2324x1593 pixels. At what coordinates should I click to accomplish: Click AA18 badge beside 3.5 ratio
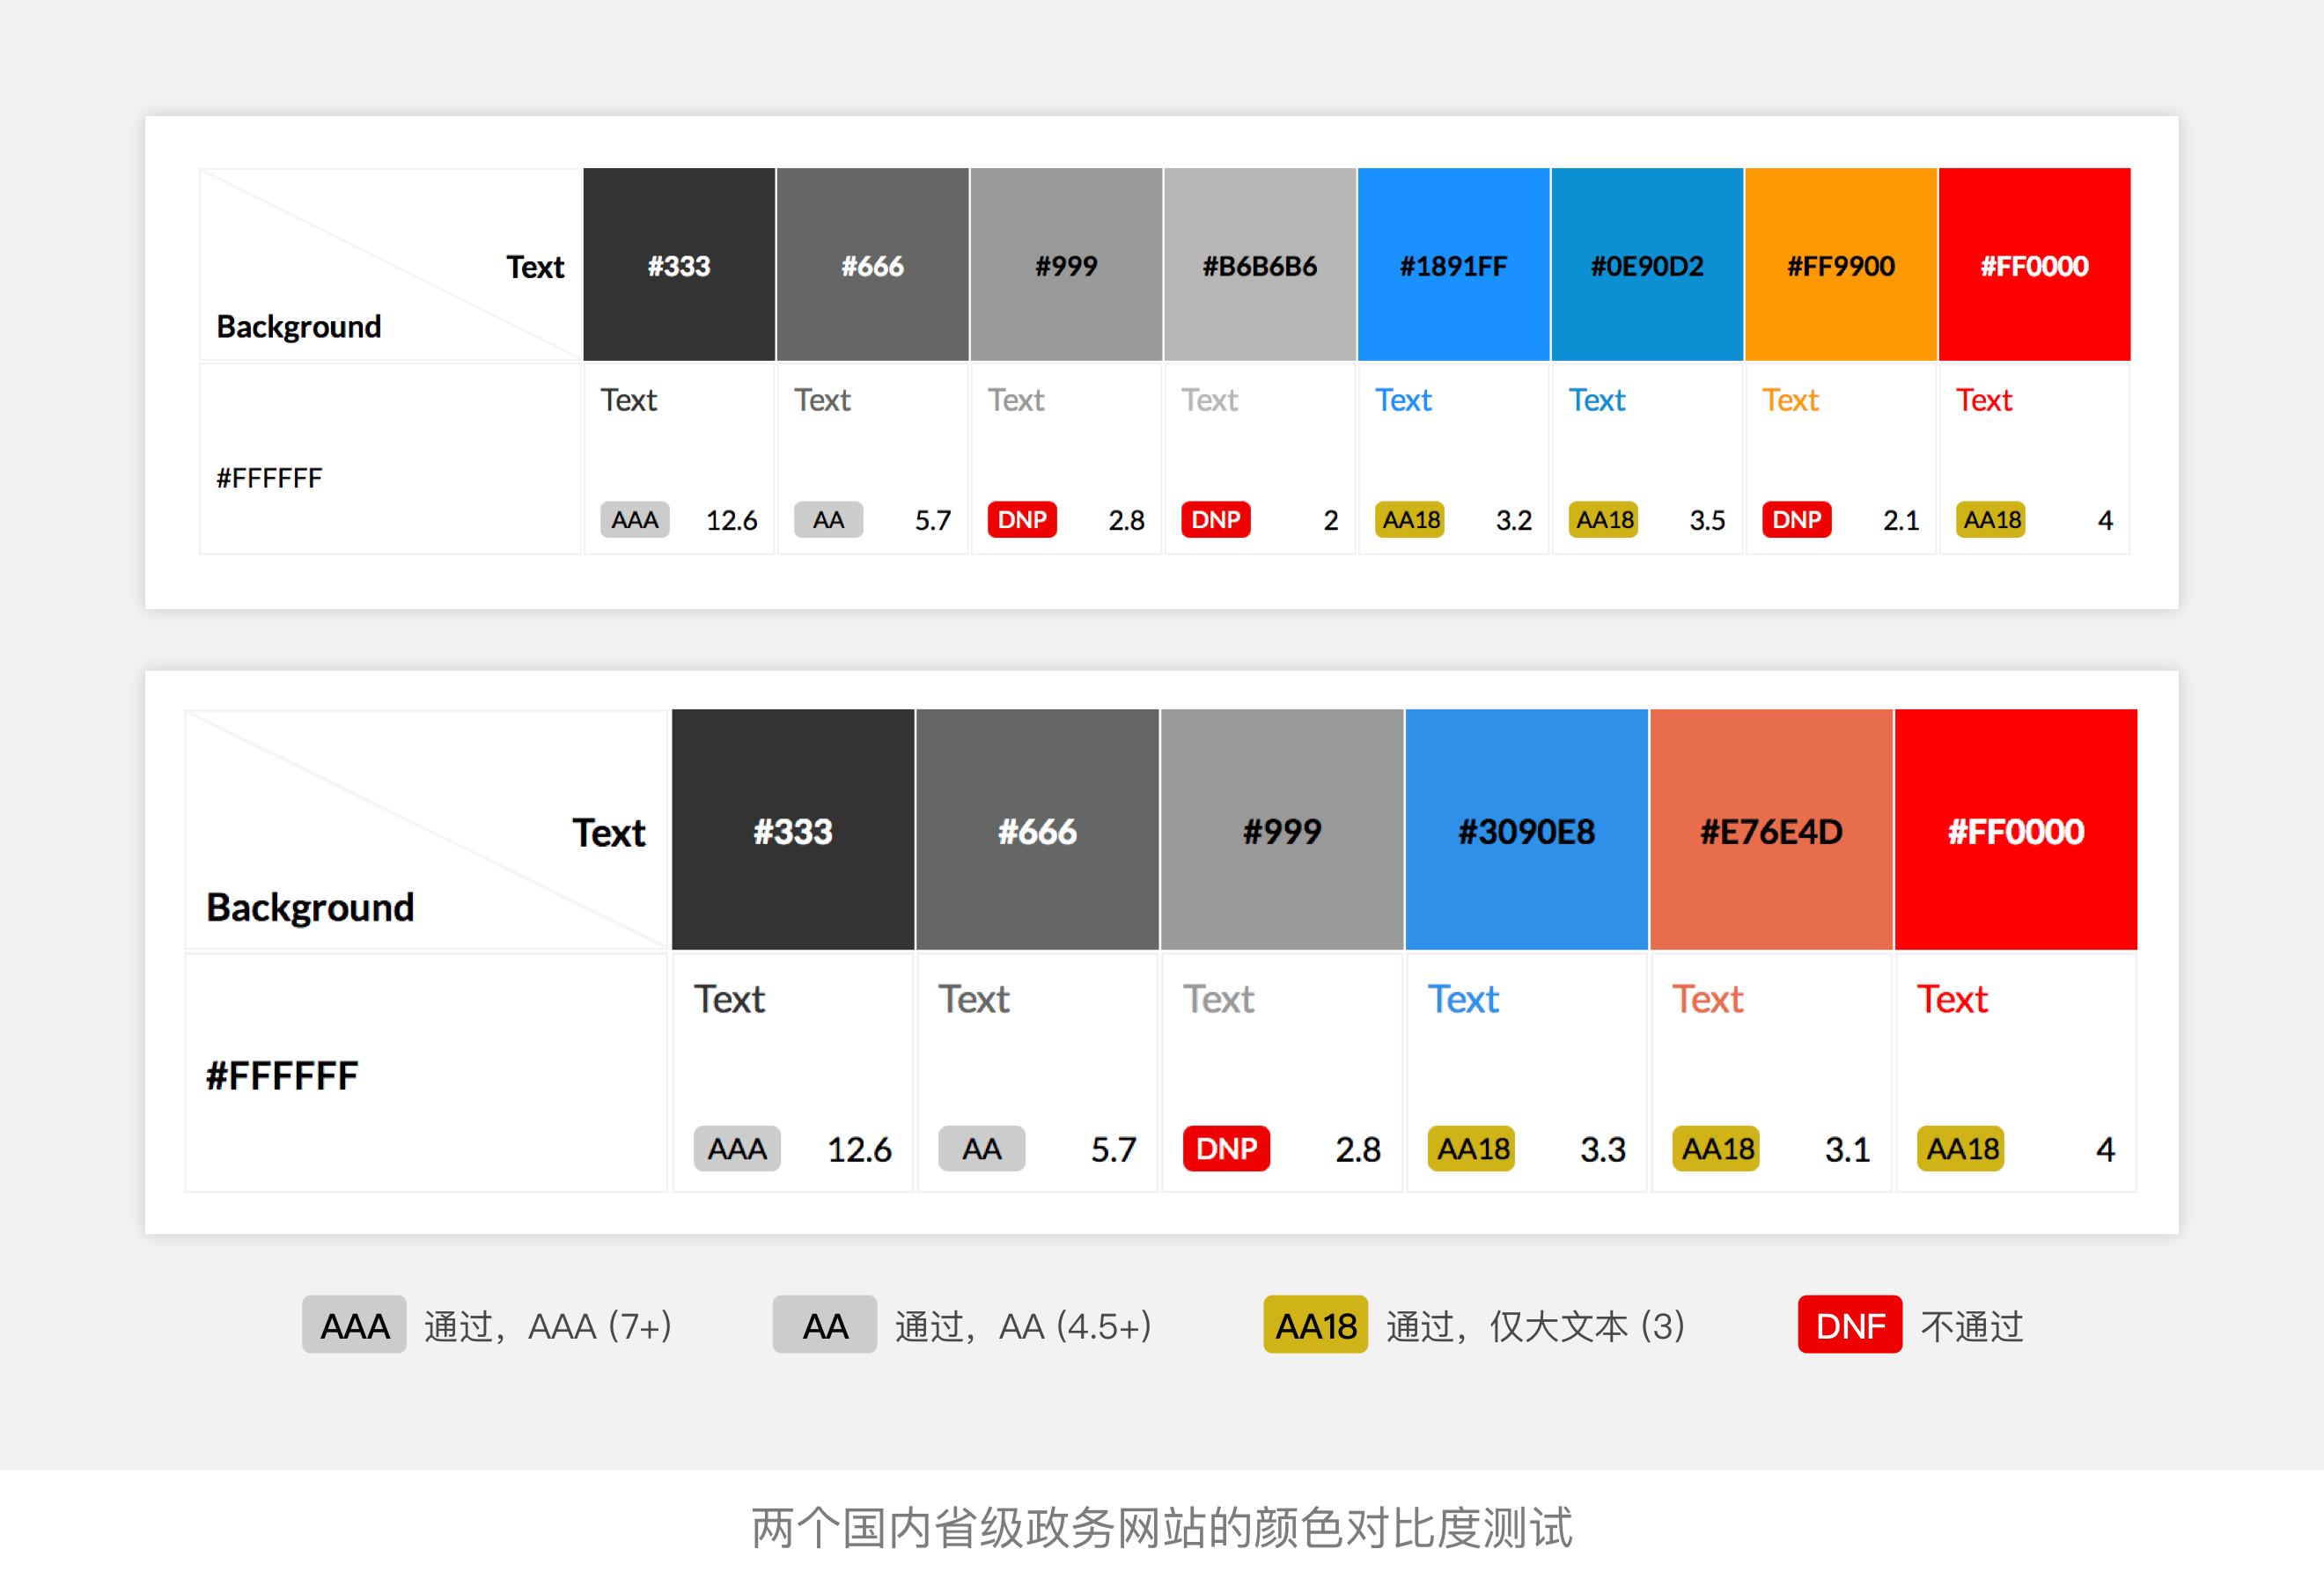(1603, 520)
